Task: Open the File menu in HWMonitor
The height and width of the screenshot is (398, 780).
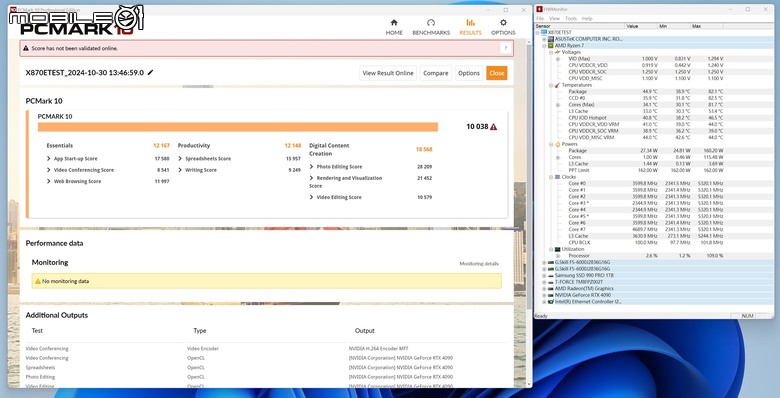Action: pos(540,18)
